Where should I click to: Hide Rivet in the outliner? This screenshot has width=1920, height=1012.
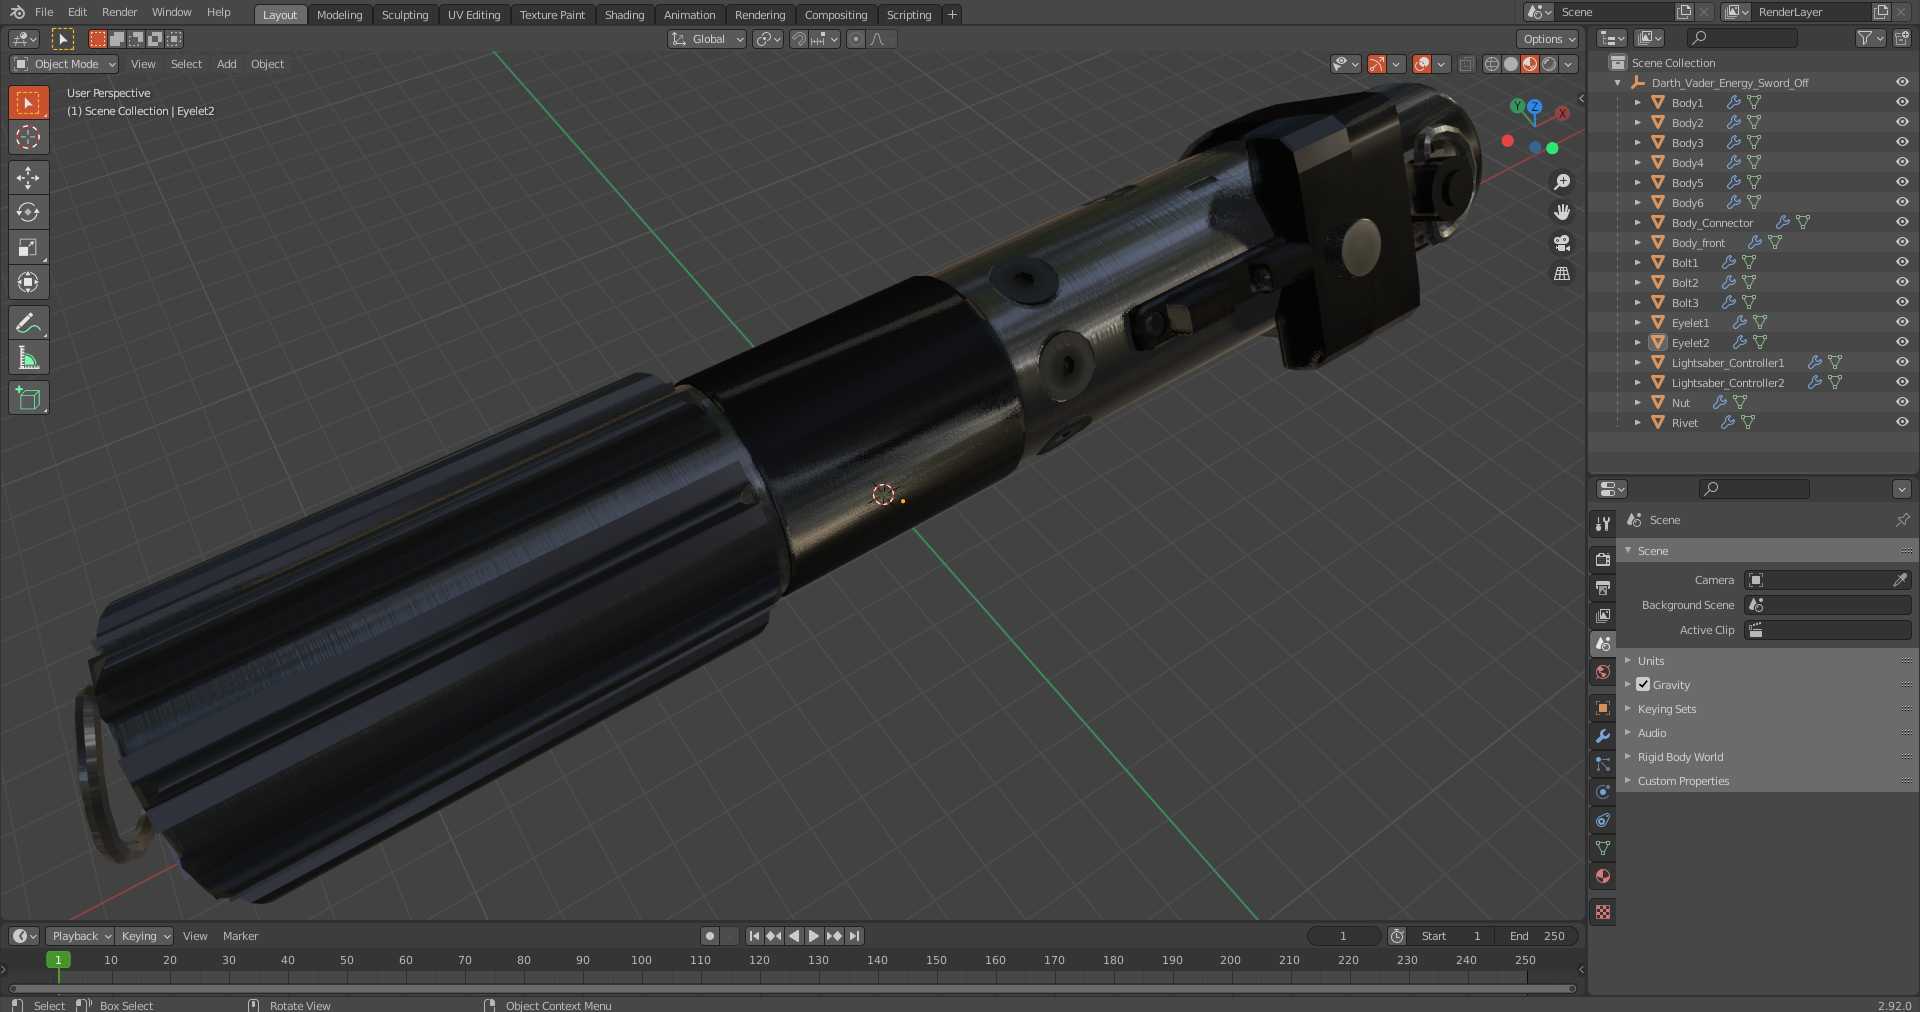pos(1902,422)
